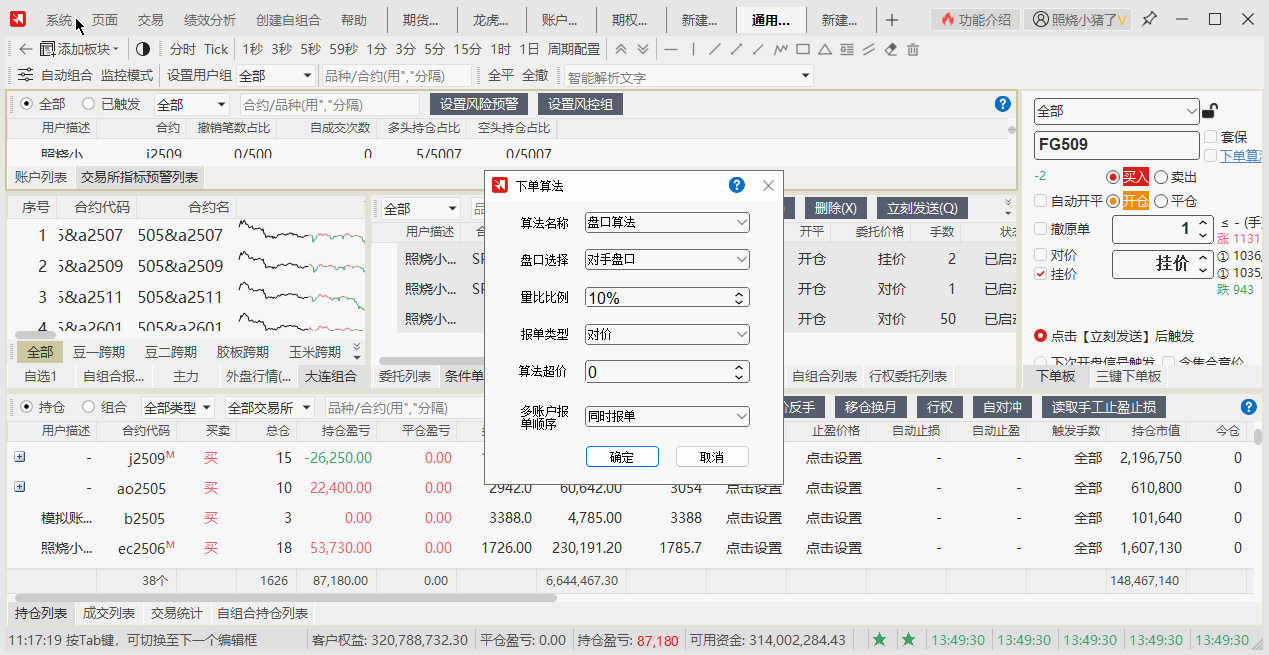Click the second green star in status bar
The image size is (1269, 655).
(x=908, y=640)
